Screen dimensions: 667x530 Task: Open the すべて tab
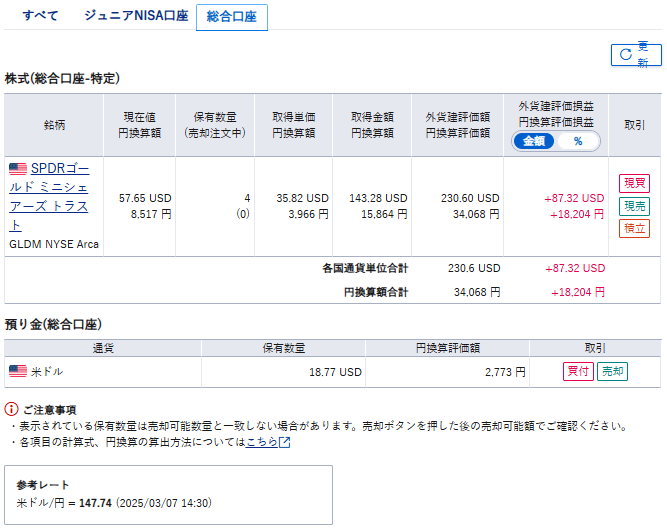40,16
